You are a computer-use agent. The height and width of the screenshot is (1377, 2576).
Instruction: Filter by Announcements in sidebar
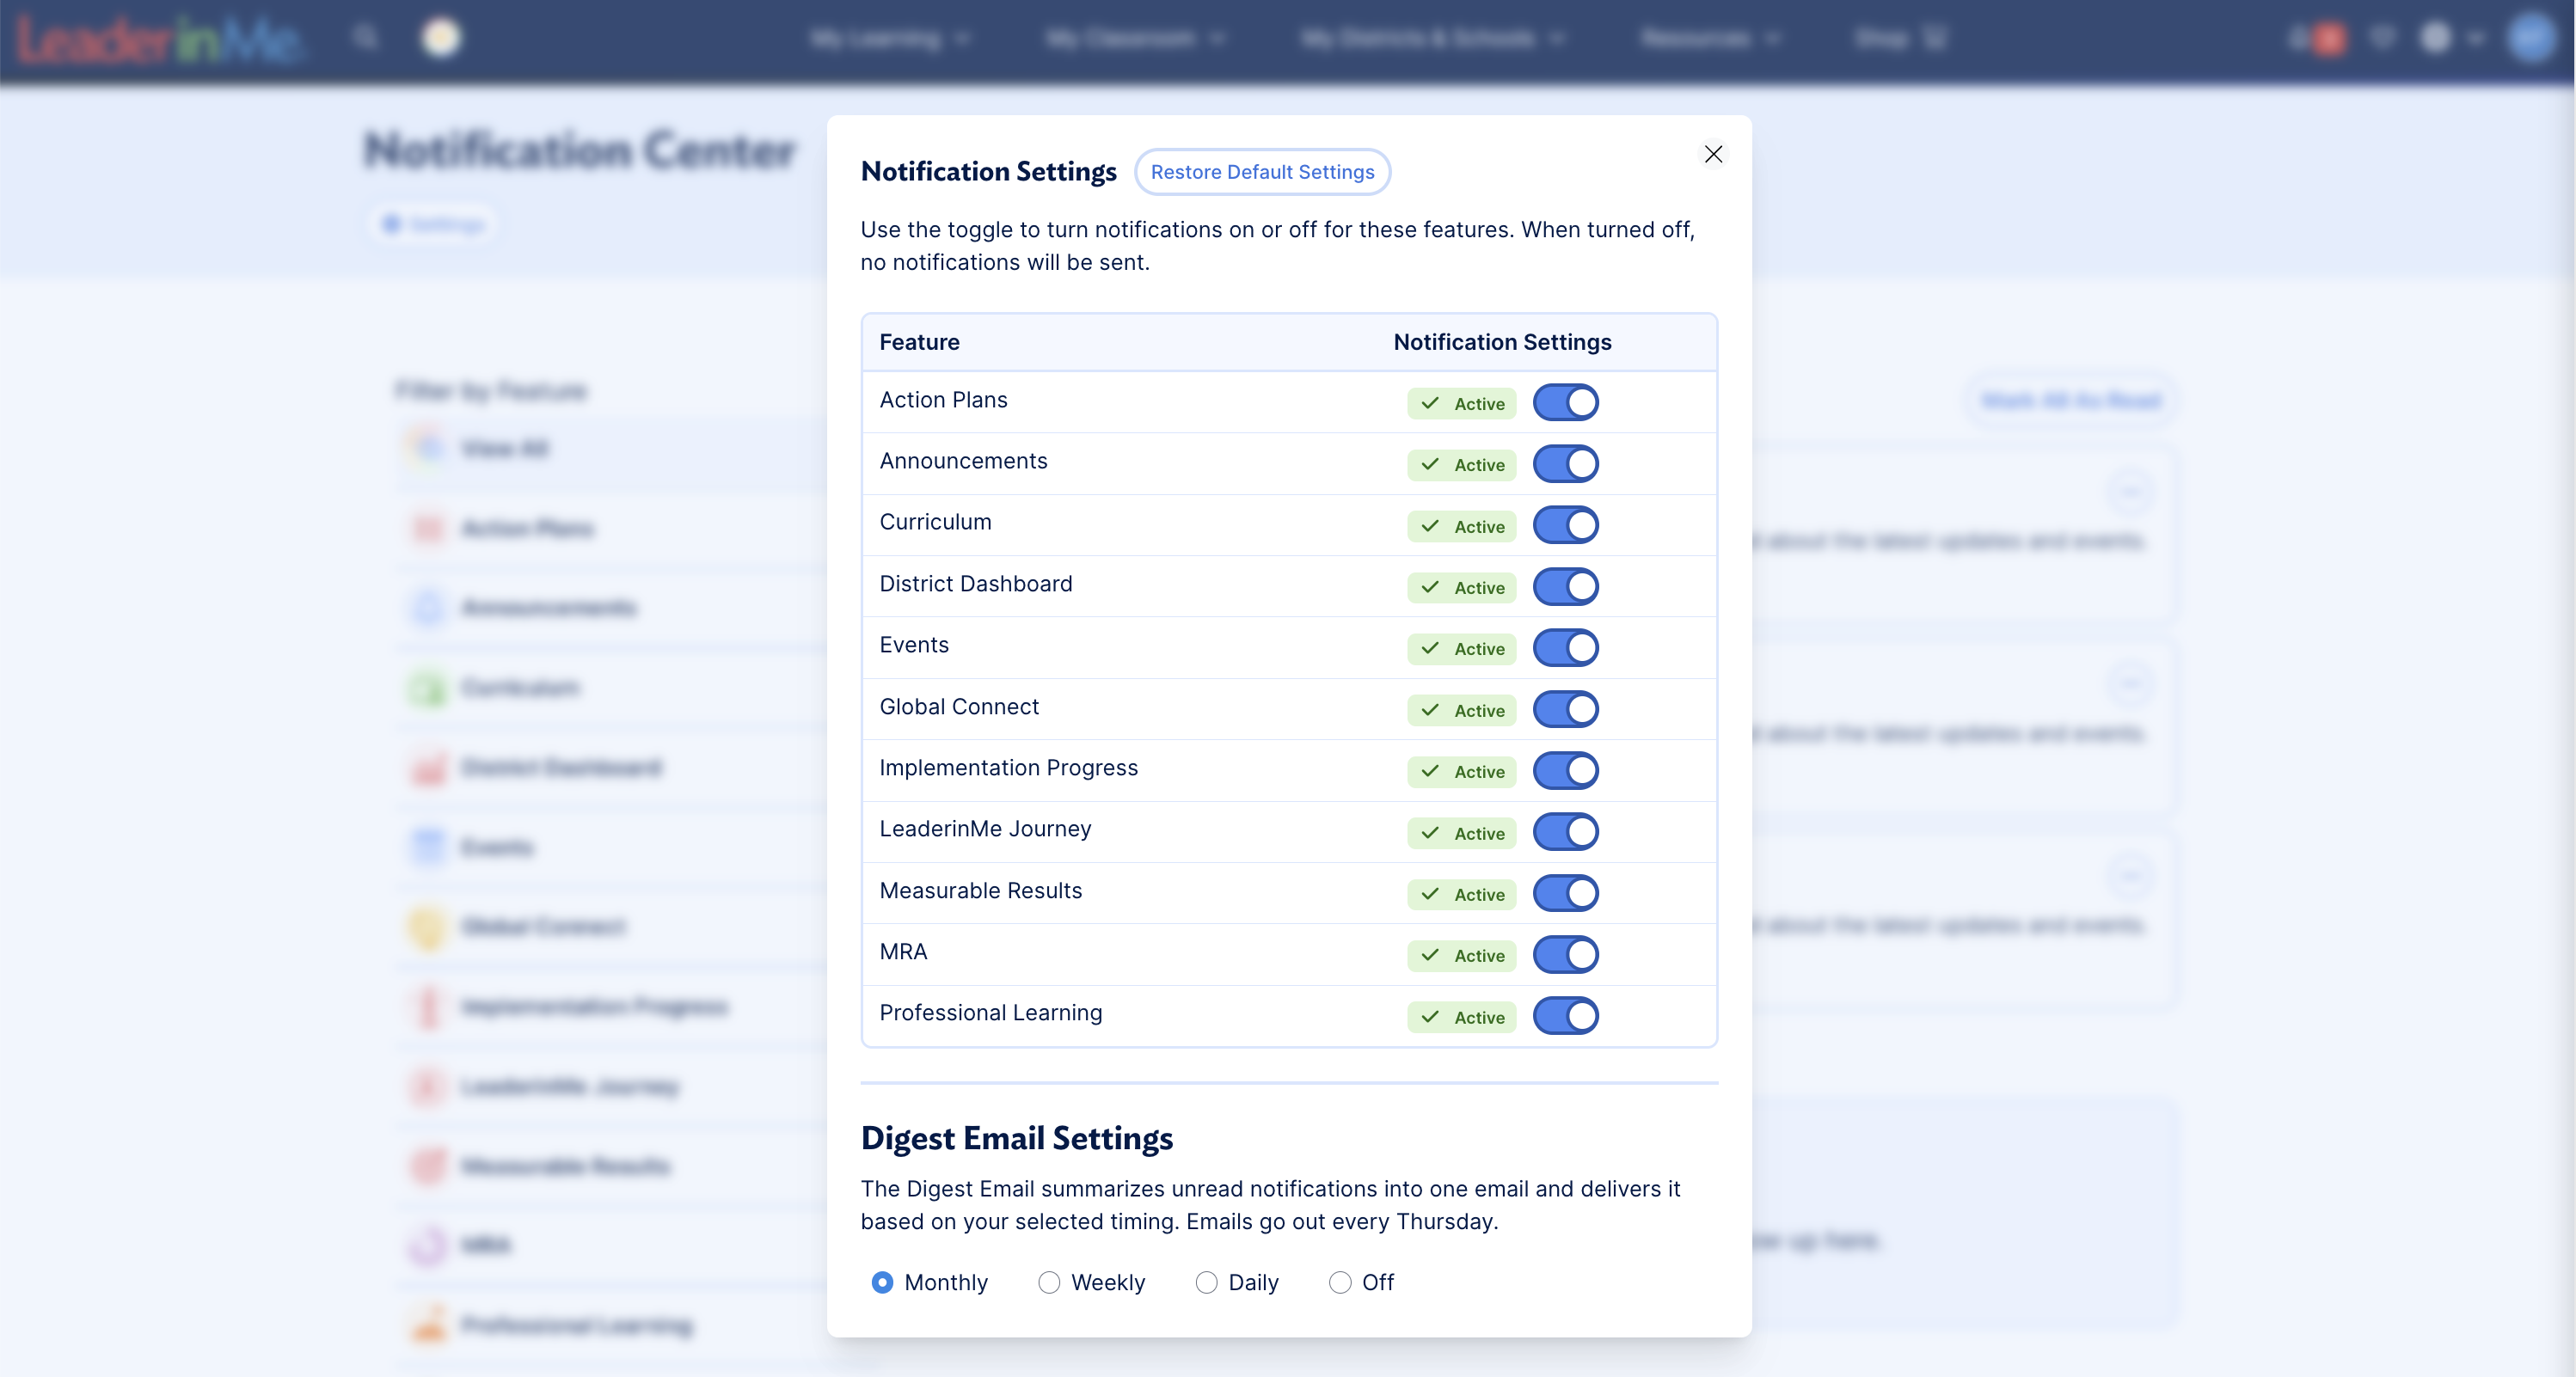(x=610, y=608)
